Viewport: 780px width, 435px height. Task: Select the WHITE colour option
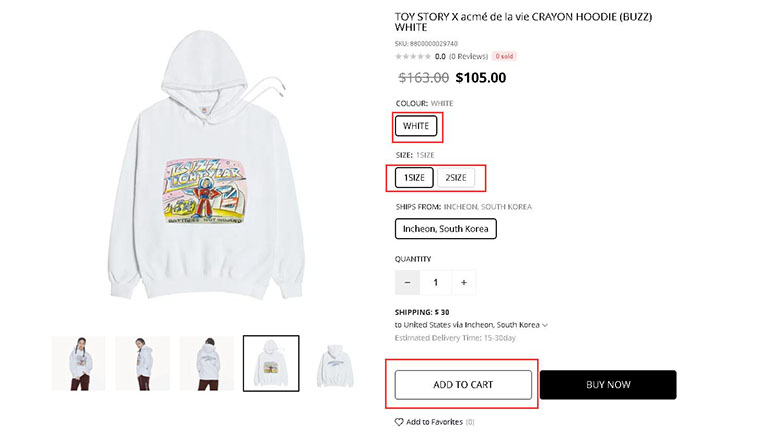(416, 126)
